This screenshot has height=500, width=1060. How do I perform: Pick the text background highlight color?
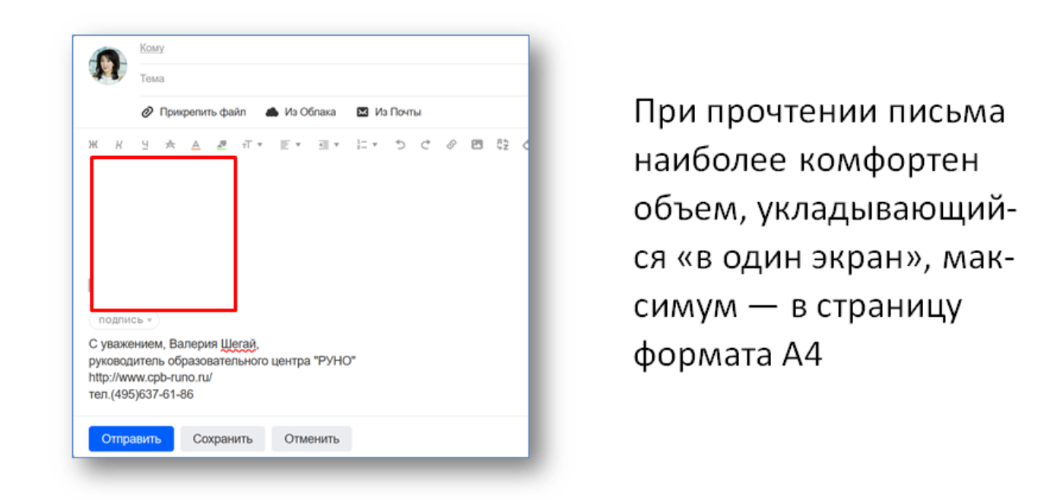[222, 144]
